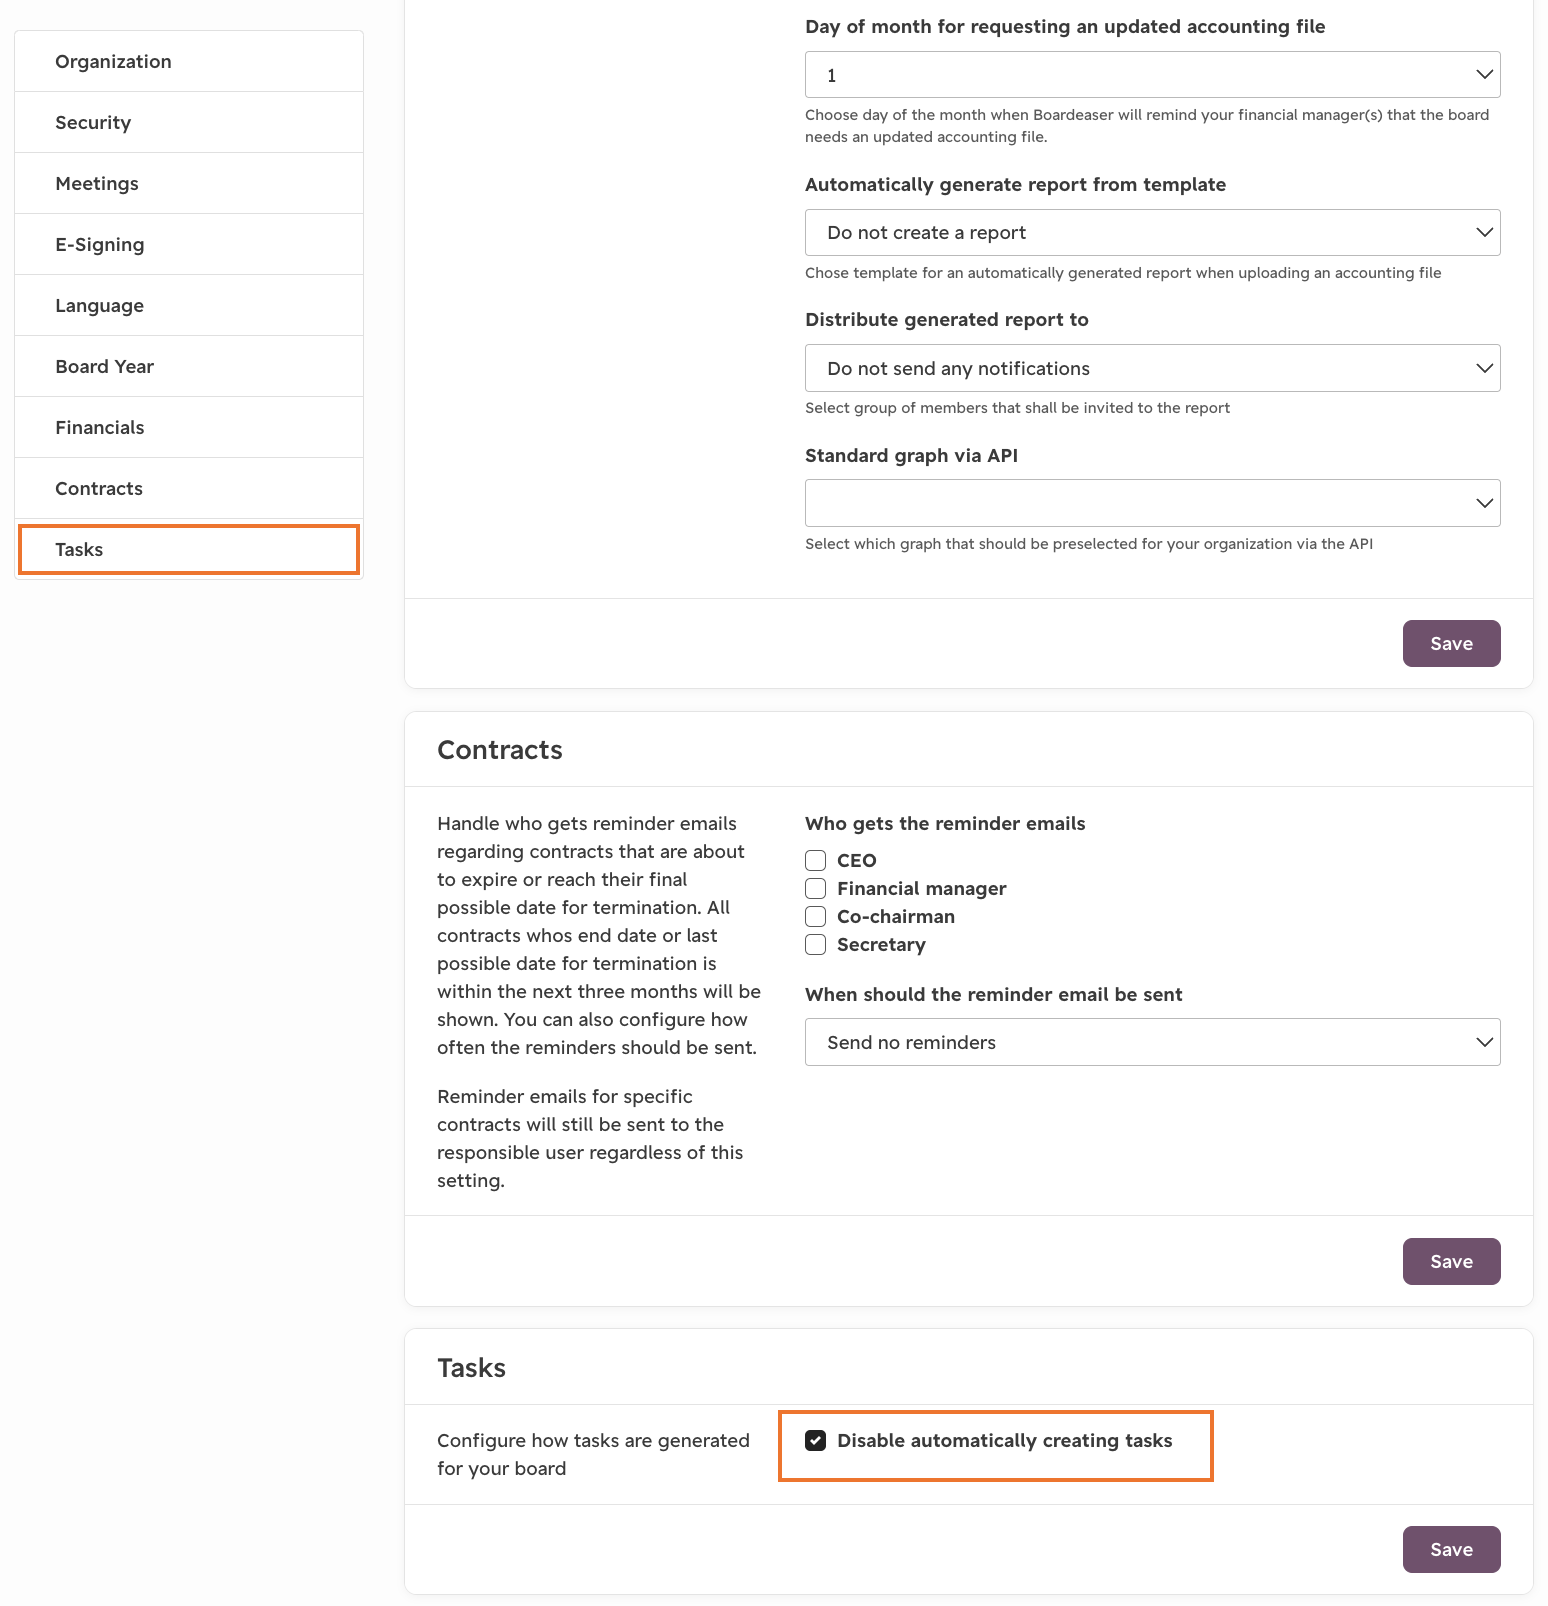The width and height of the screenshot is (1548, 1606).
Task: Enable Financial manager reminder emails
Action: 816,888
